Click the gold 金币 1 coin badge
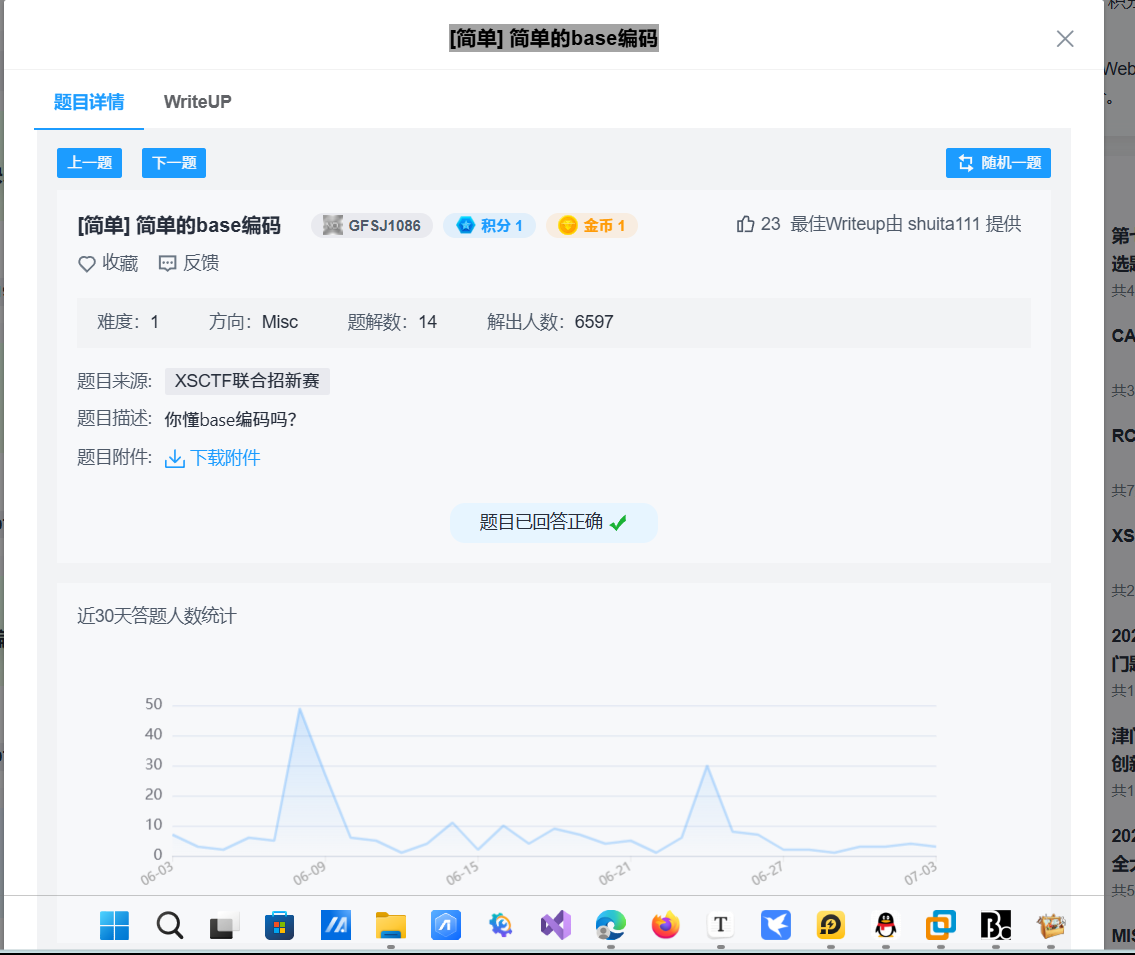This screenshot has width=1135, height=955. [591, 225]
